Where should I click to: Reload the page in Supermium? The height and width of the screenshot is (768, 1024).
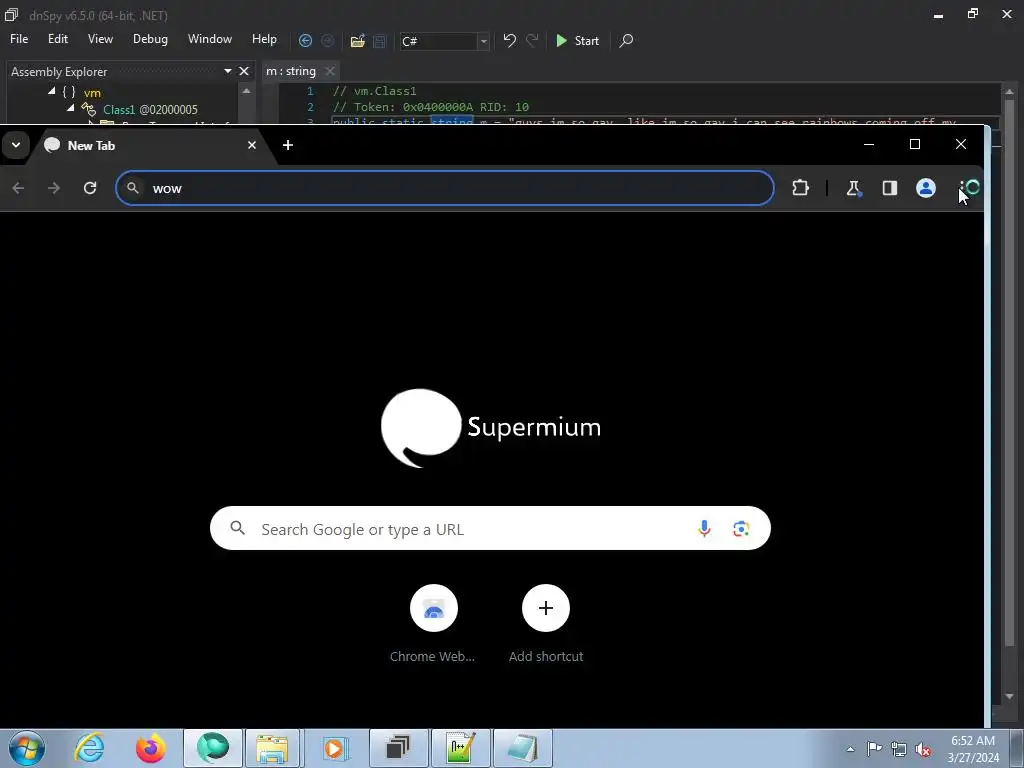[90, 188]
